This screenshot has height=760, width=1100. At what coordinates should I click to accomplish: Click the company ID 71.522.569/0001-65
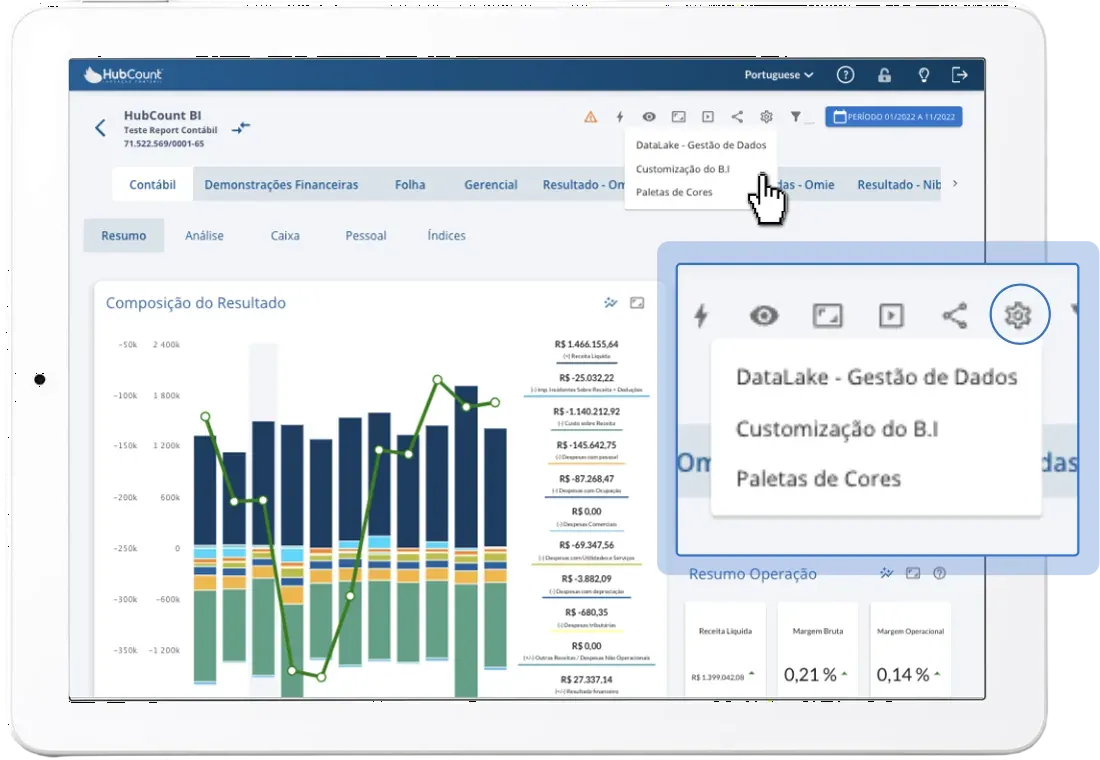point(164,144)
